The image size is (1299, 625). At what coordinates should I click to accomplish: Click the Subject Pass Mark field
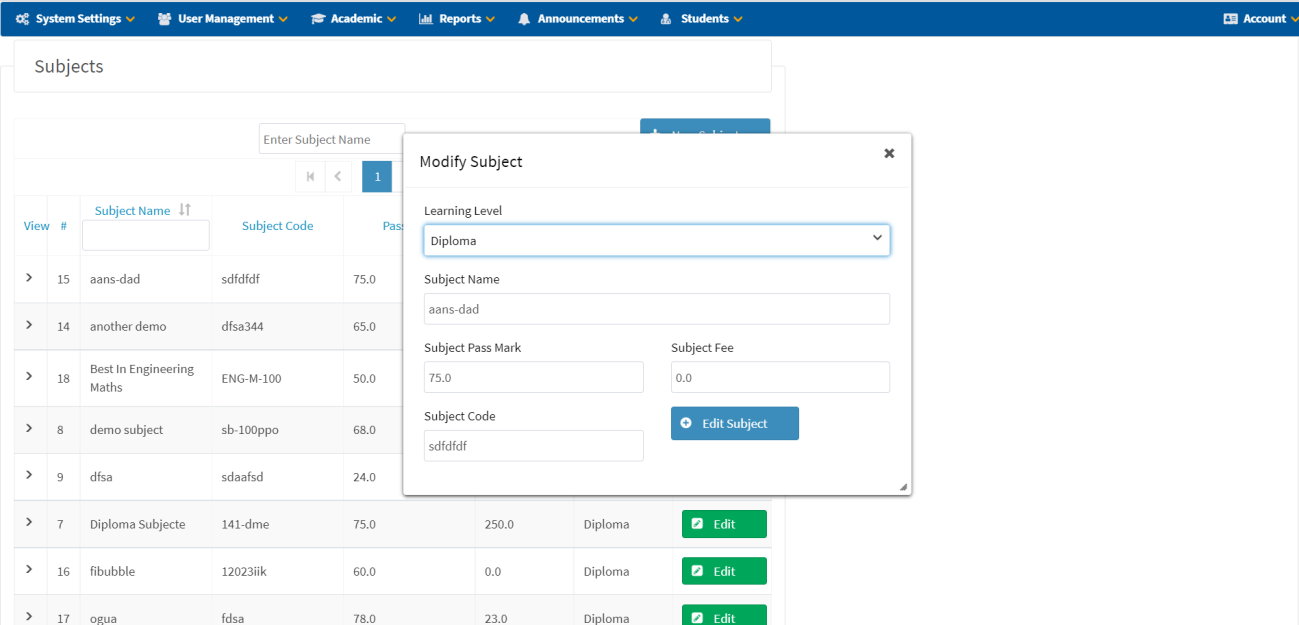(533, 378)
